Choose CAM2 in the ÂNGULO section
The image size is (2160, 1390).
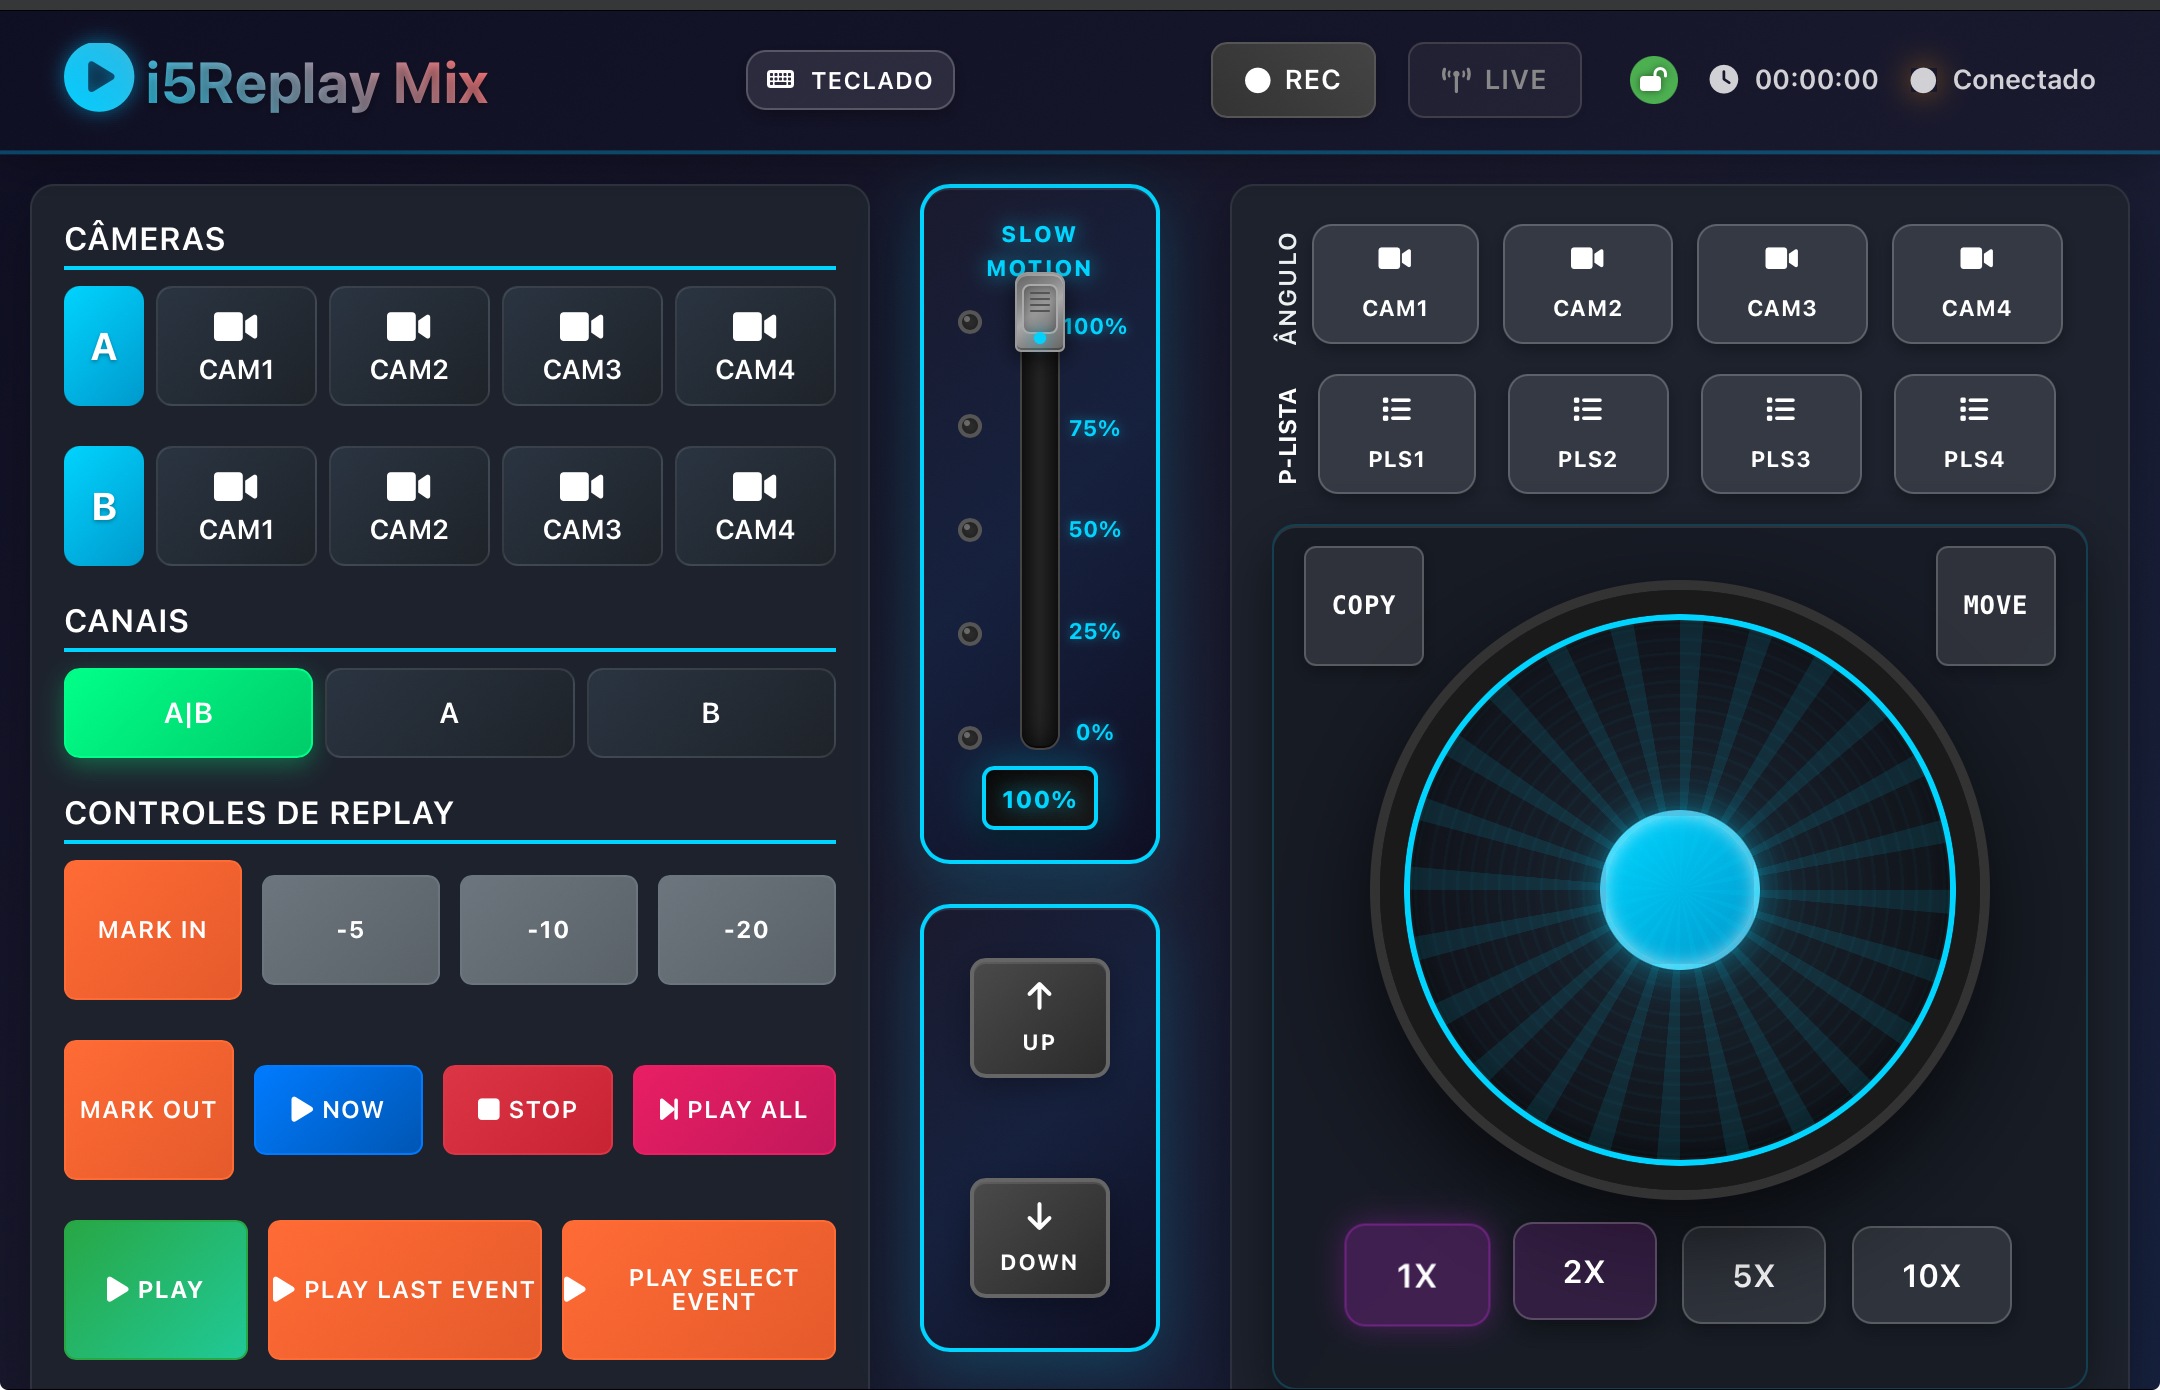click(x=1587, y=284)
